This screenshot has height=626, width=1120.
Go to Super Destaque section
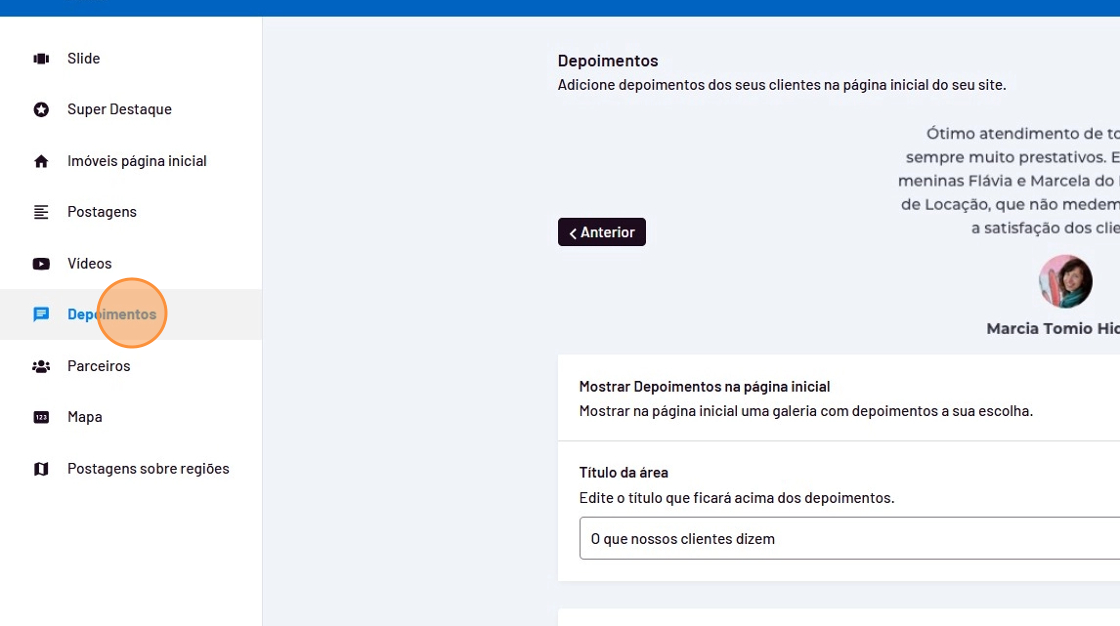(x=119, y=110)
